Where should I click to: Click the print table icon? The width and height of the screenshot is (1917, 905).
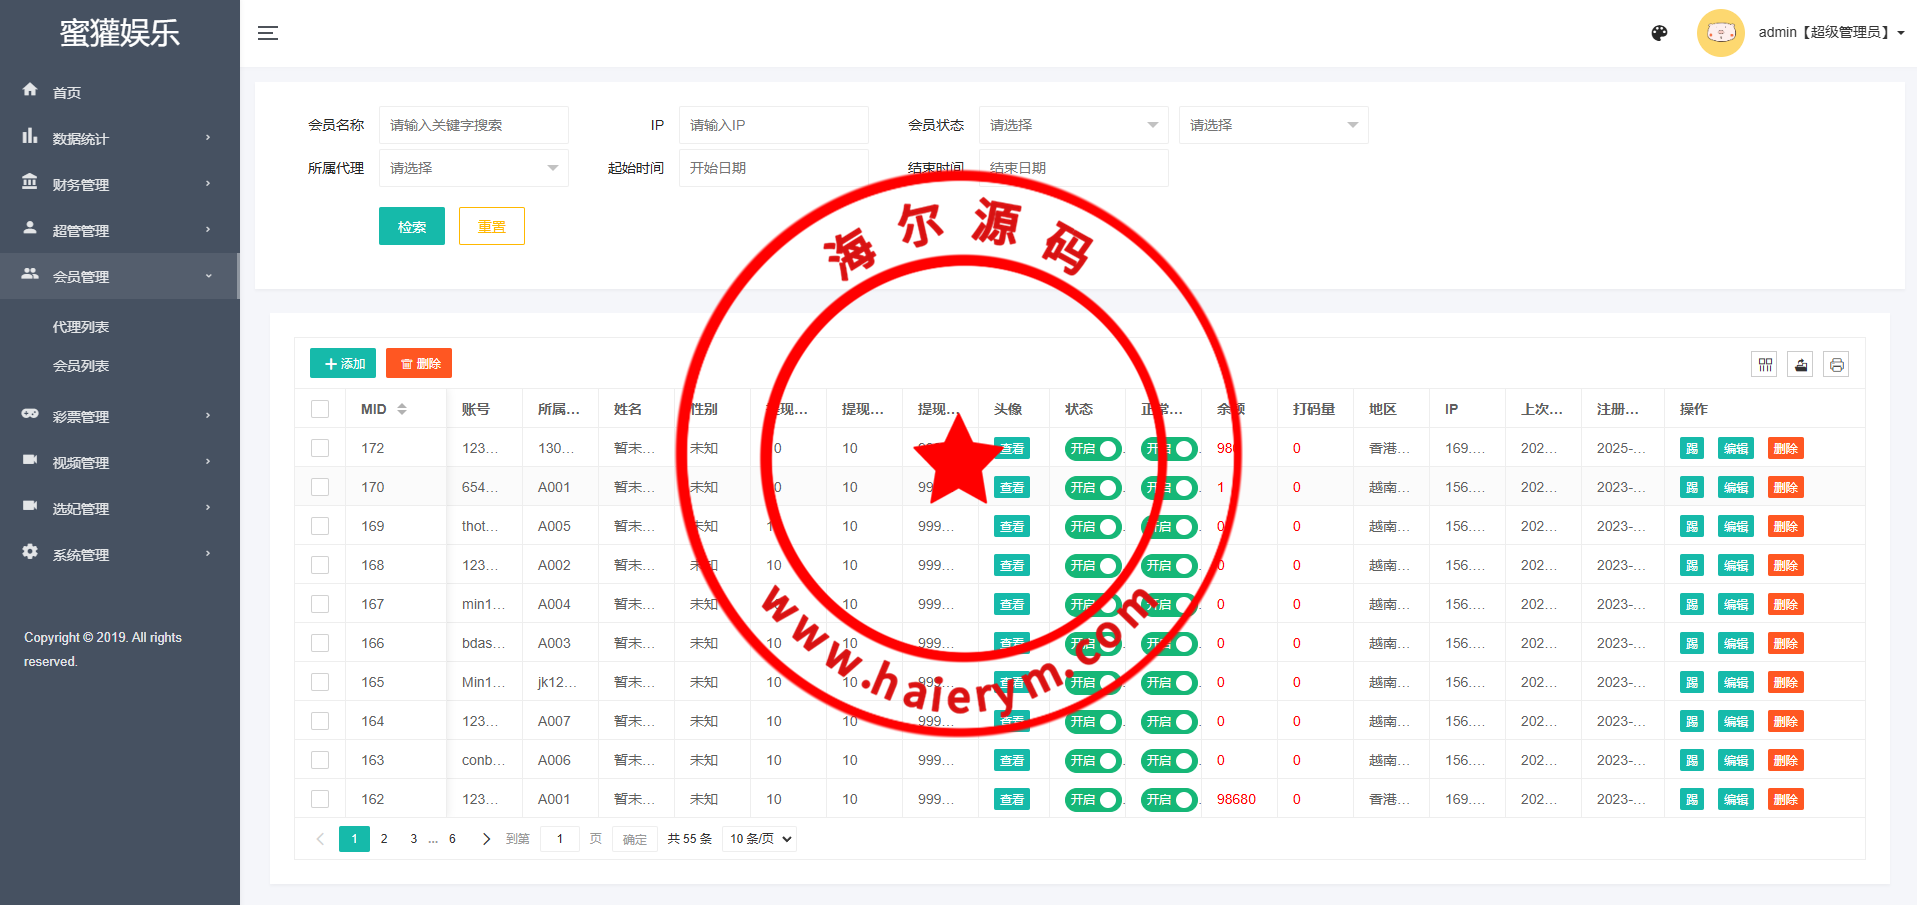(x=1836, y=364)
